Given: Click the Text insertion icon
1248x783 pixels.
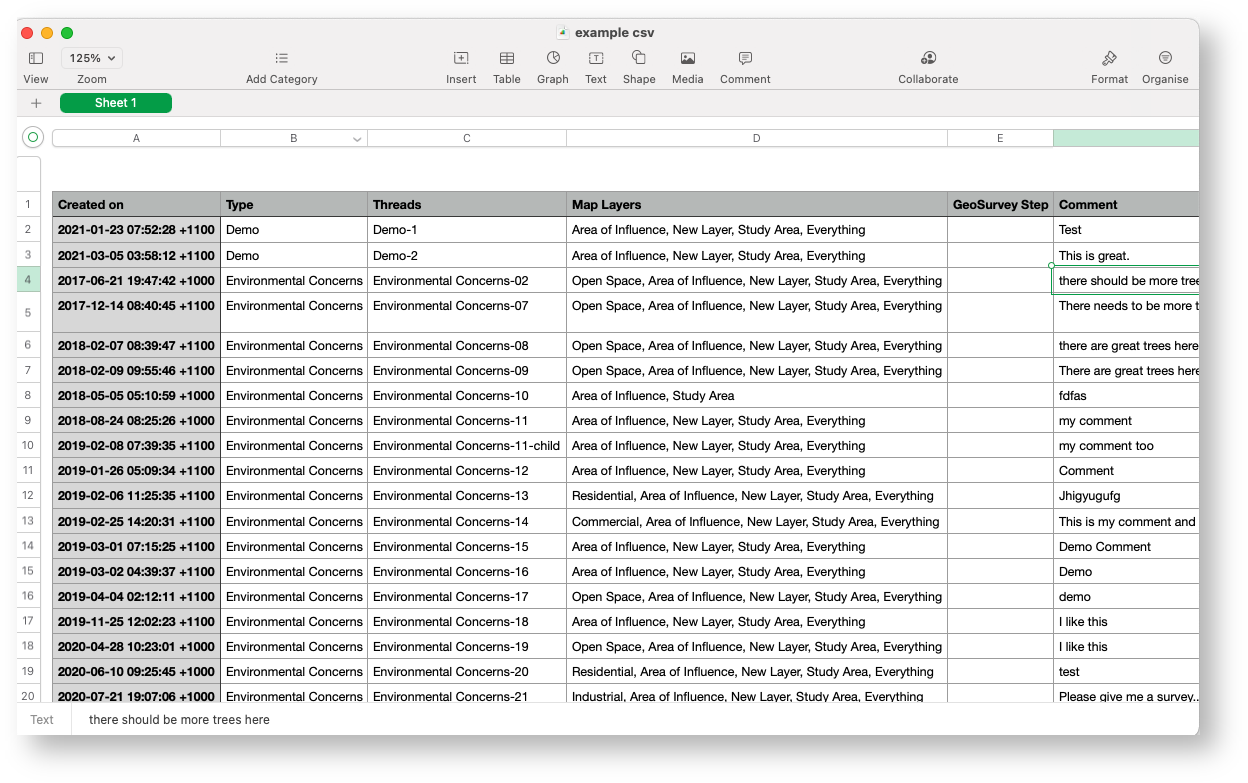Looking at the screenshot, I should coord(595,58).
